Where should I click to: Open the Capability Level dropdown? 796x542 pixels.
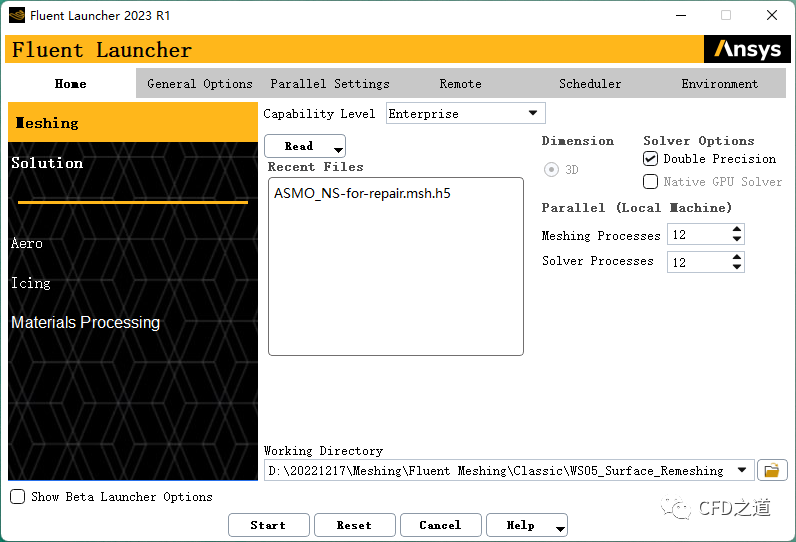coord(532,114)
